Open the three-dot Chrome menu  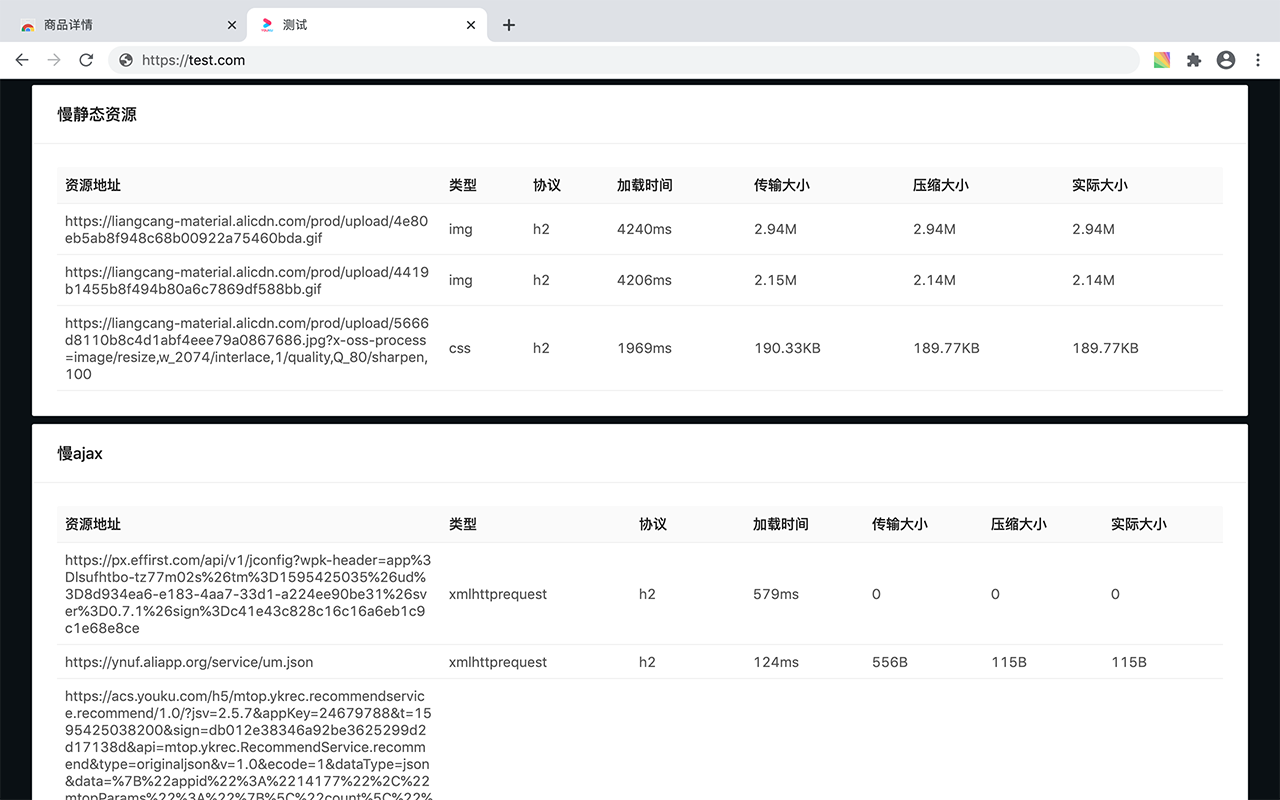pos(1258,60)
